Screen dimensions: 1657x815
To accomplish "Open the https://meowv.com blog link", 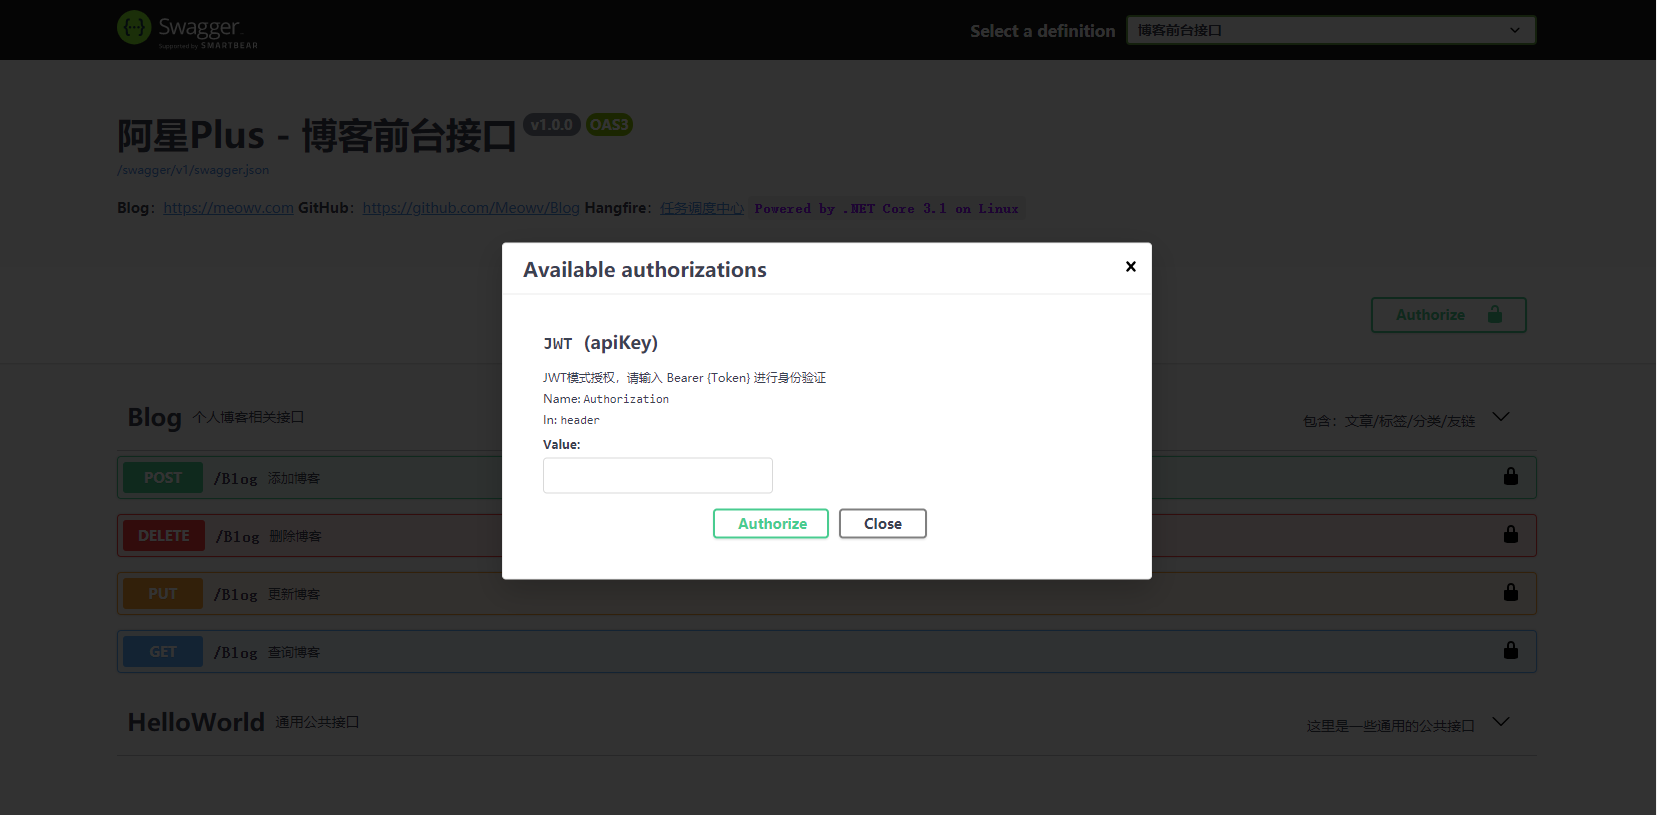I will (x=228, y=208).
